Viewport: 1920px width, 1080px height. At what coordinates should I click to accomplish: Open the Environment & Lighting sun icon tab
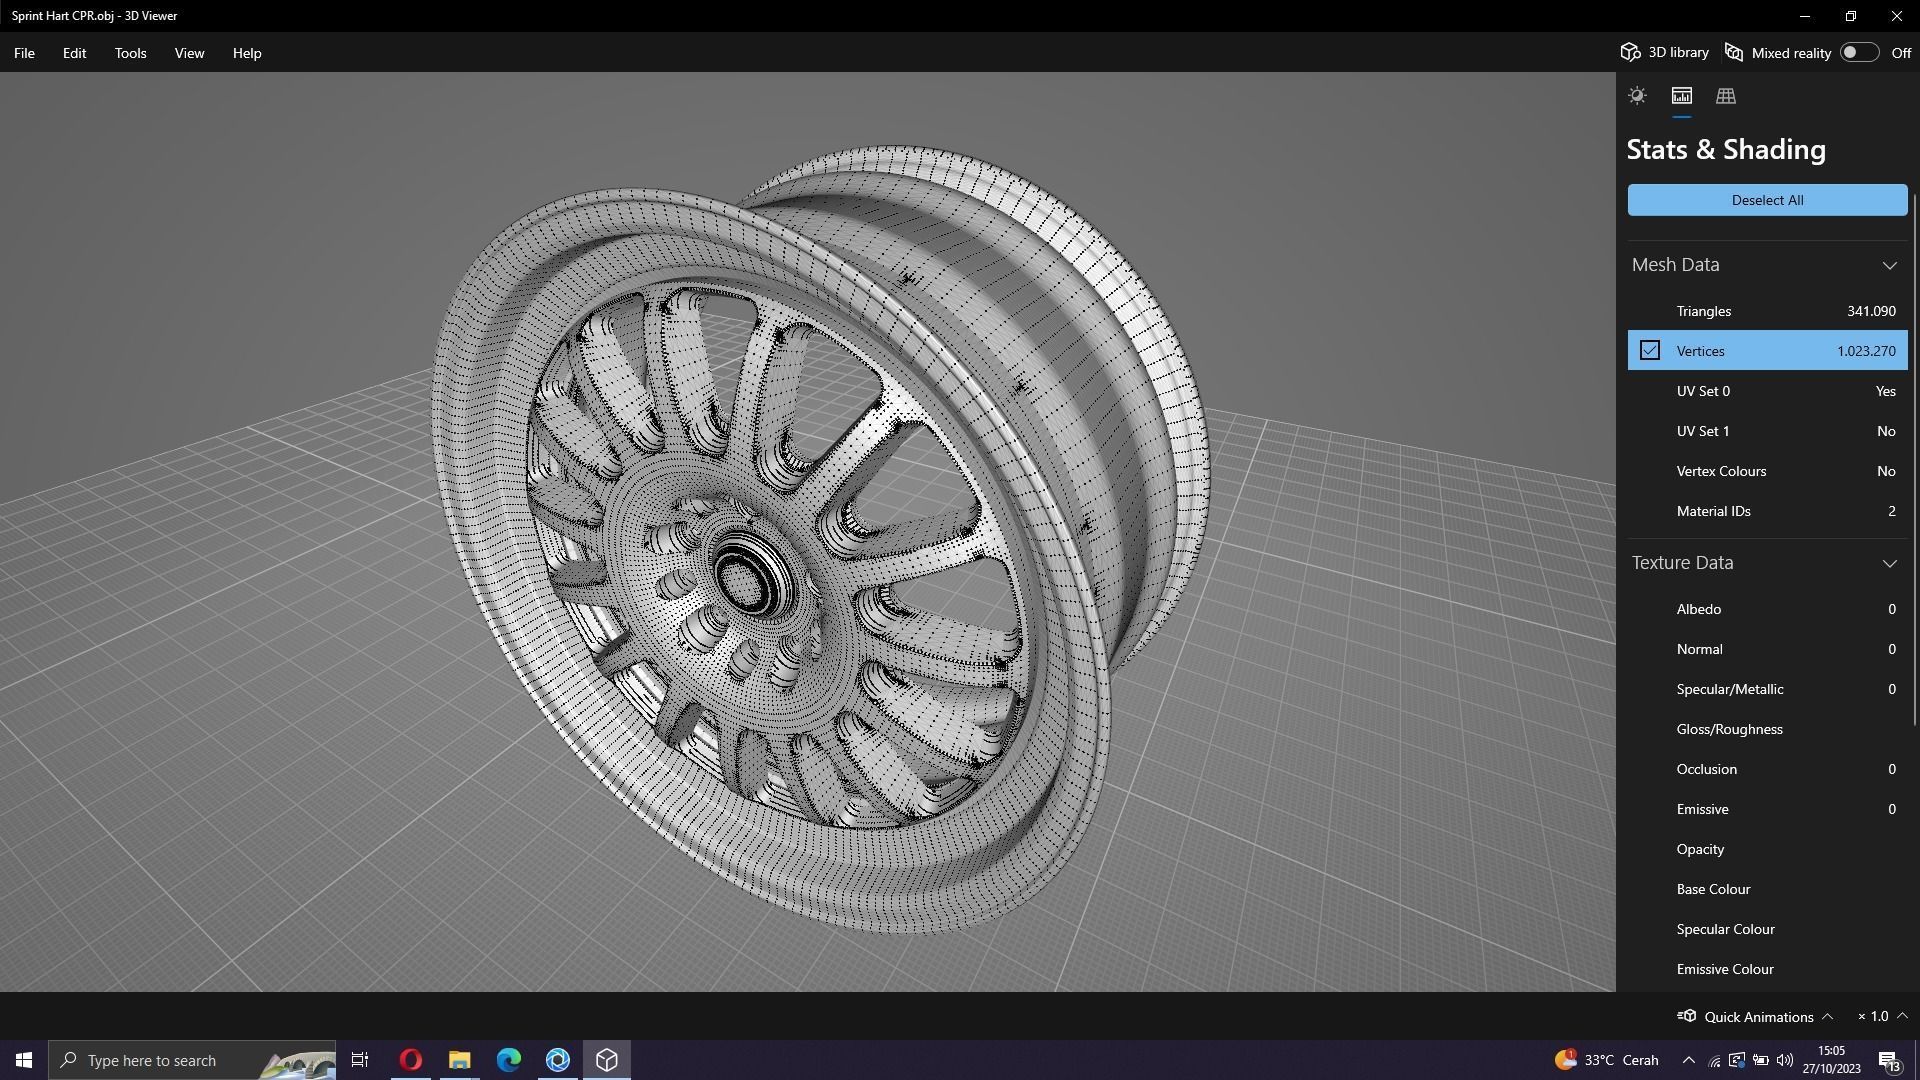pyautogui.click(x=1637, y=96)
